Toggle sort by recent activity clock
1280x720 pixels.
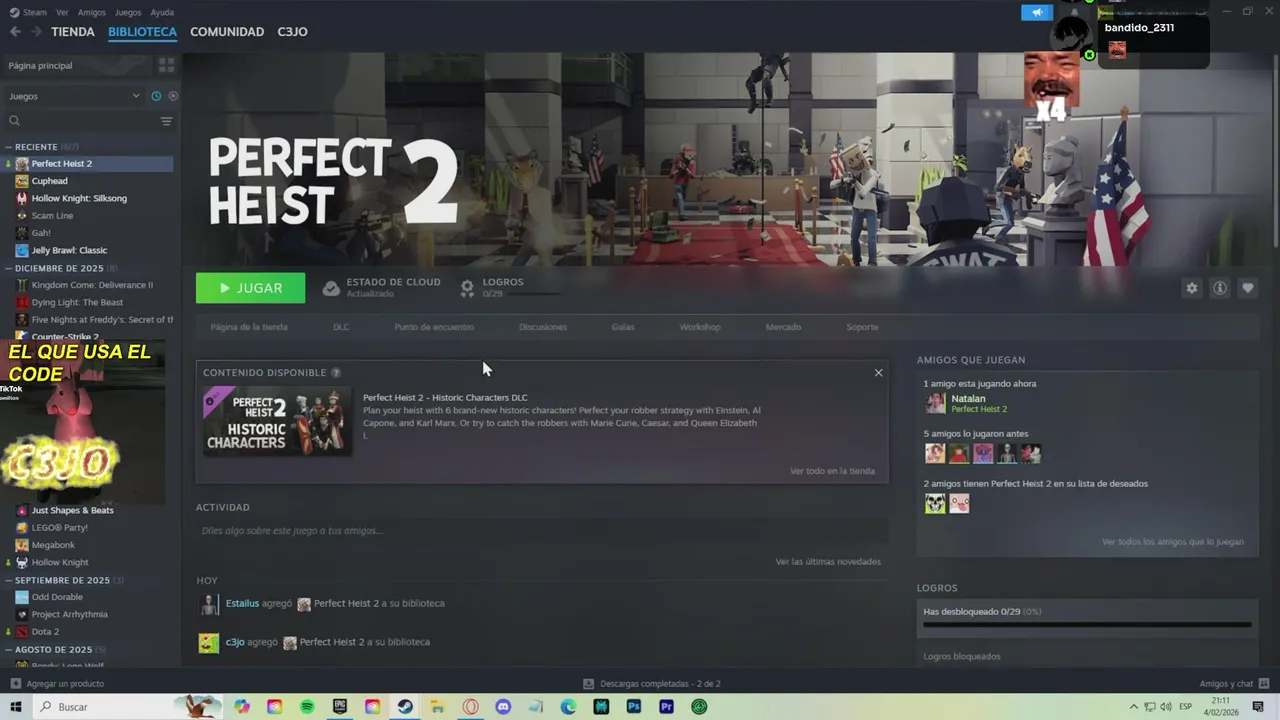click(156, 96)
